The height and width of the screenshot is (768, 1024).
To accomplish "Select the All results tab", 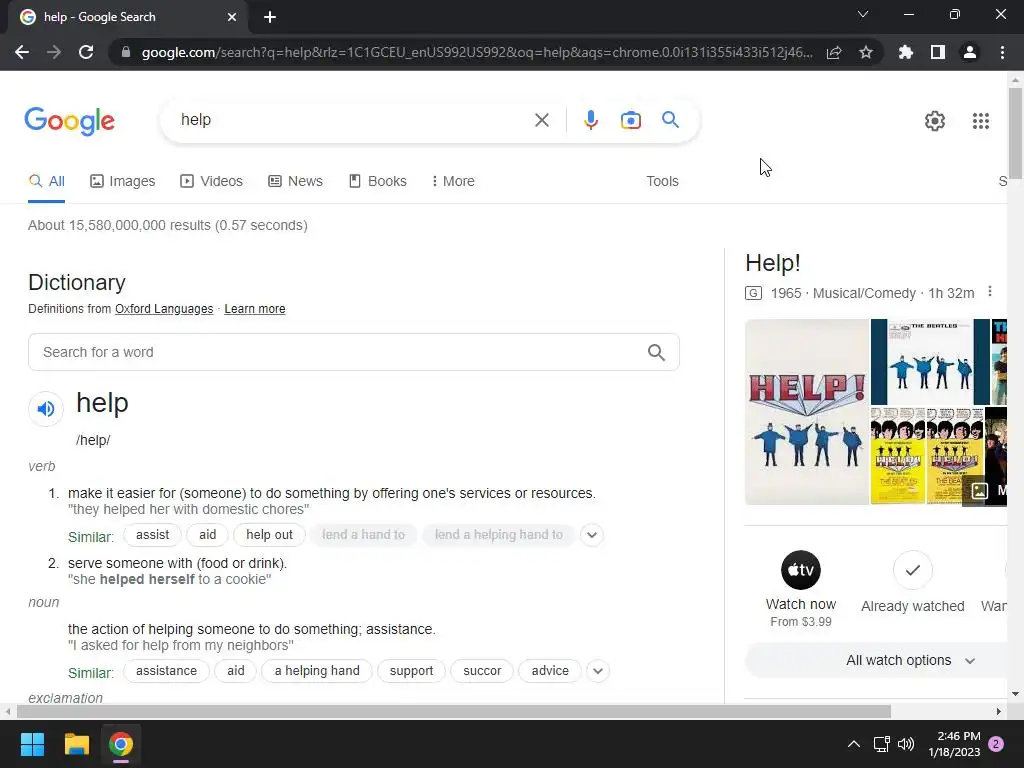I will click(x=46, y=181).
